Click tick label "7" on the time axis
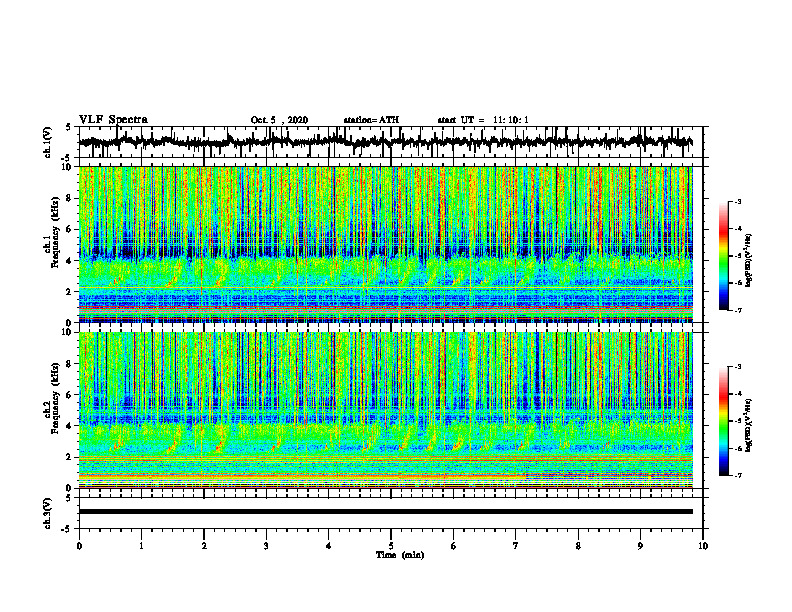 (516, 546)
